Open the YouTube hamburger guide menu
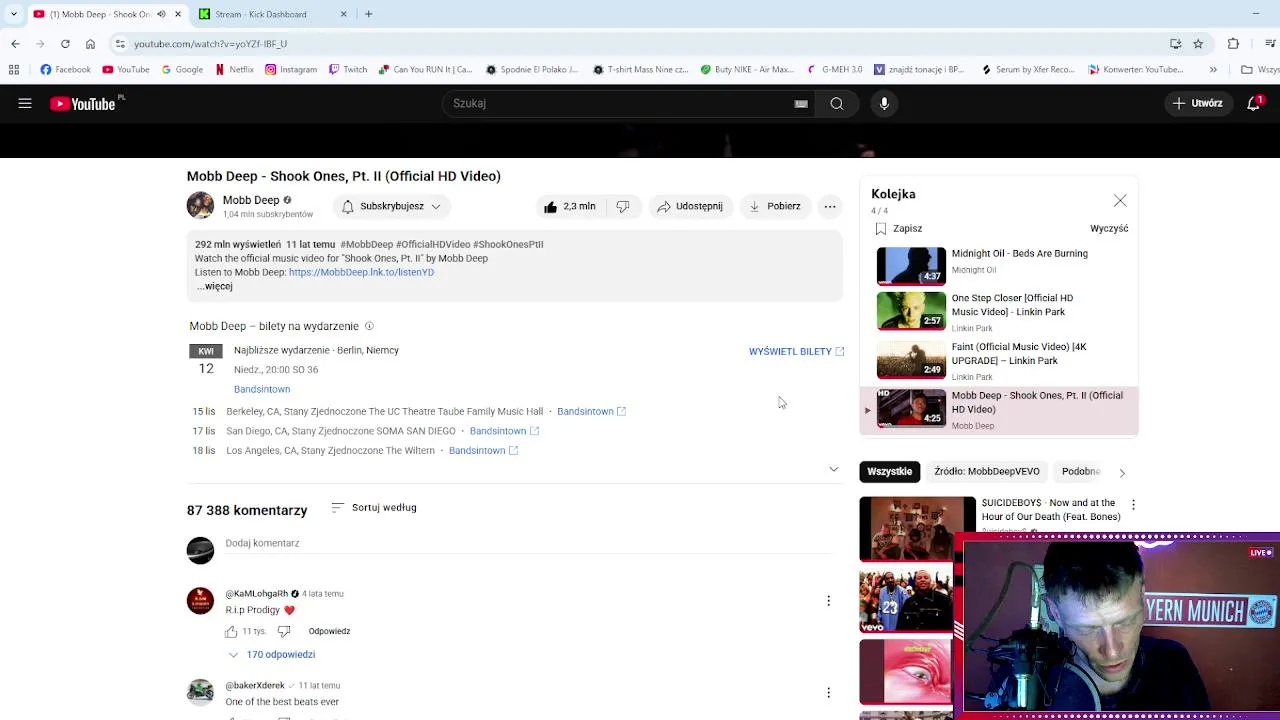 25,103
